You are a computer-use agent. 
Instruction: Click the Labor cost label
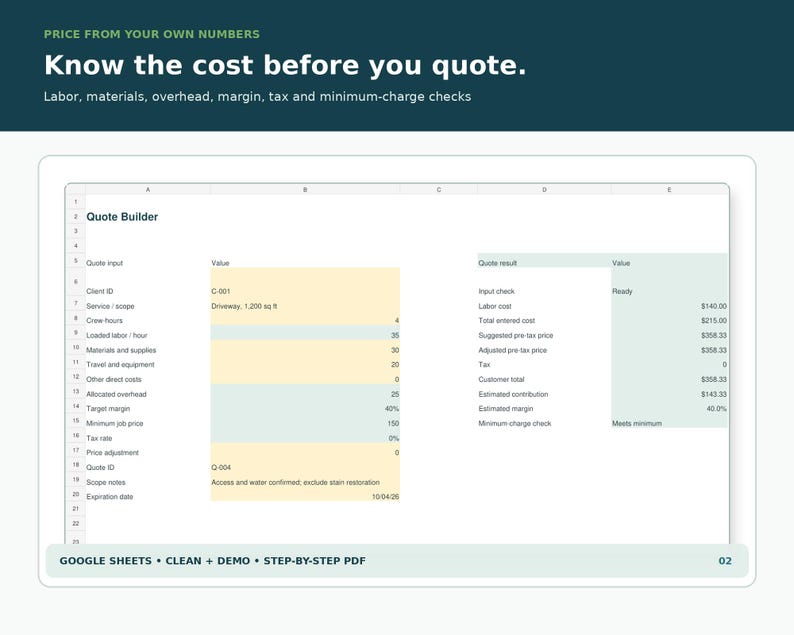point(495,306)
